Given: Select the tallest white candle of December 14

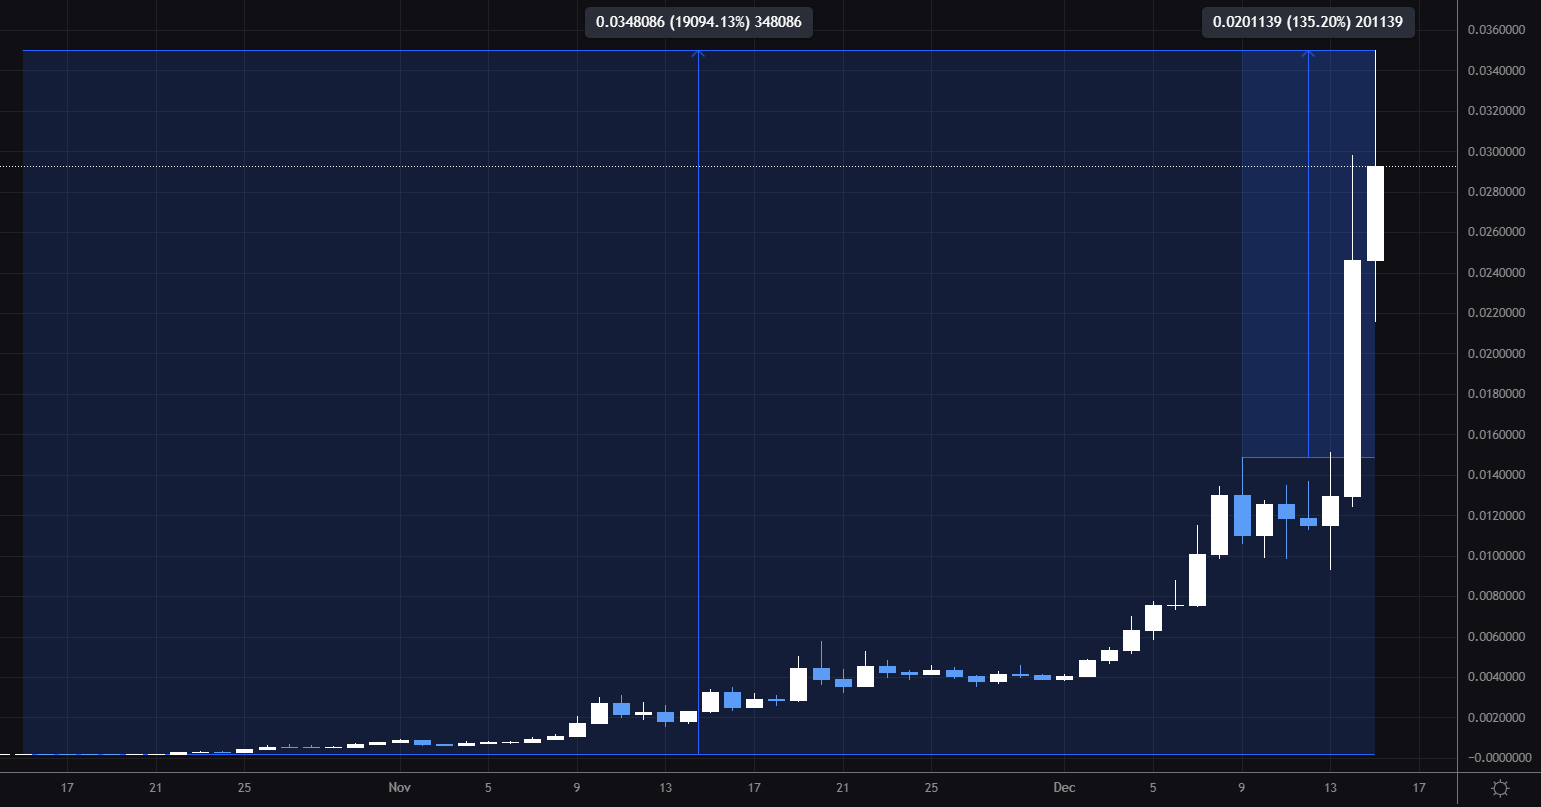Looking at the screenshot, I should 1352,378.
